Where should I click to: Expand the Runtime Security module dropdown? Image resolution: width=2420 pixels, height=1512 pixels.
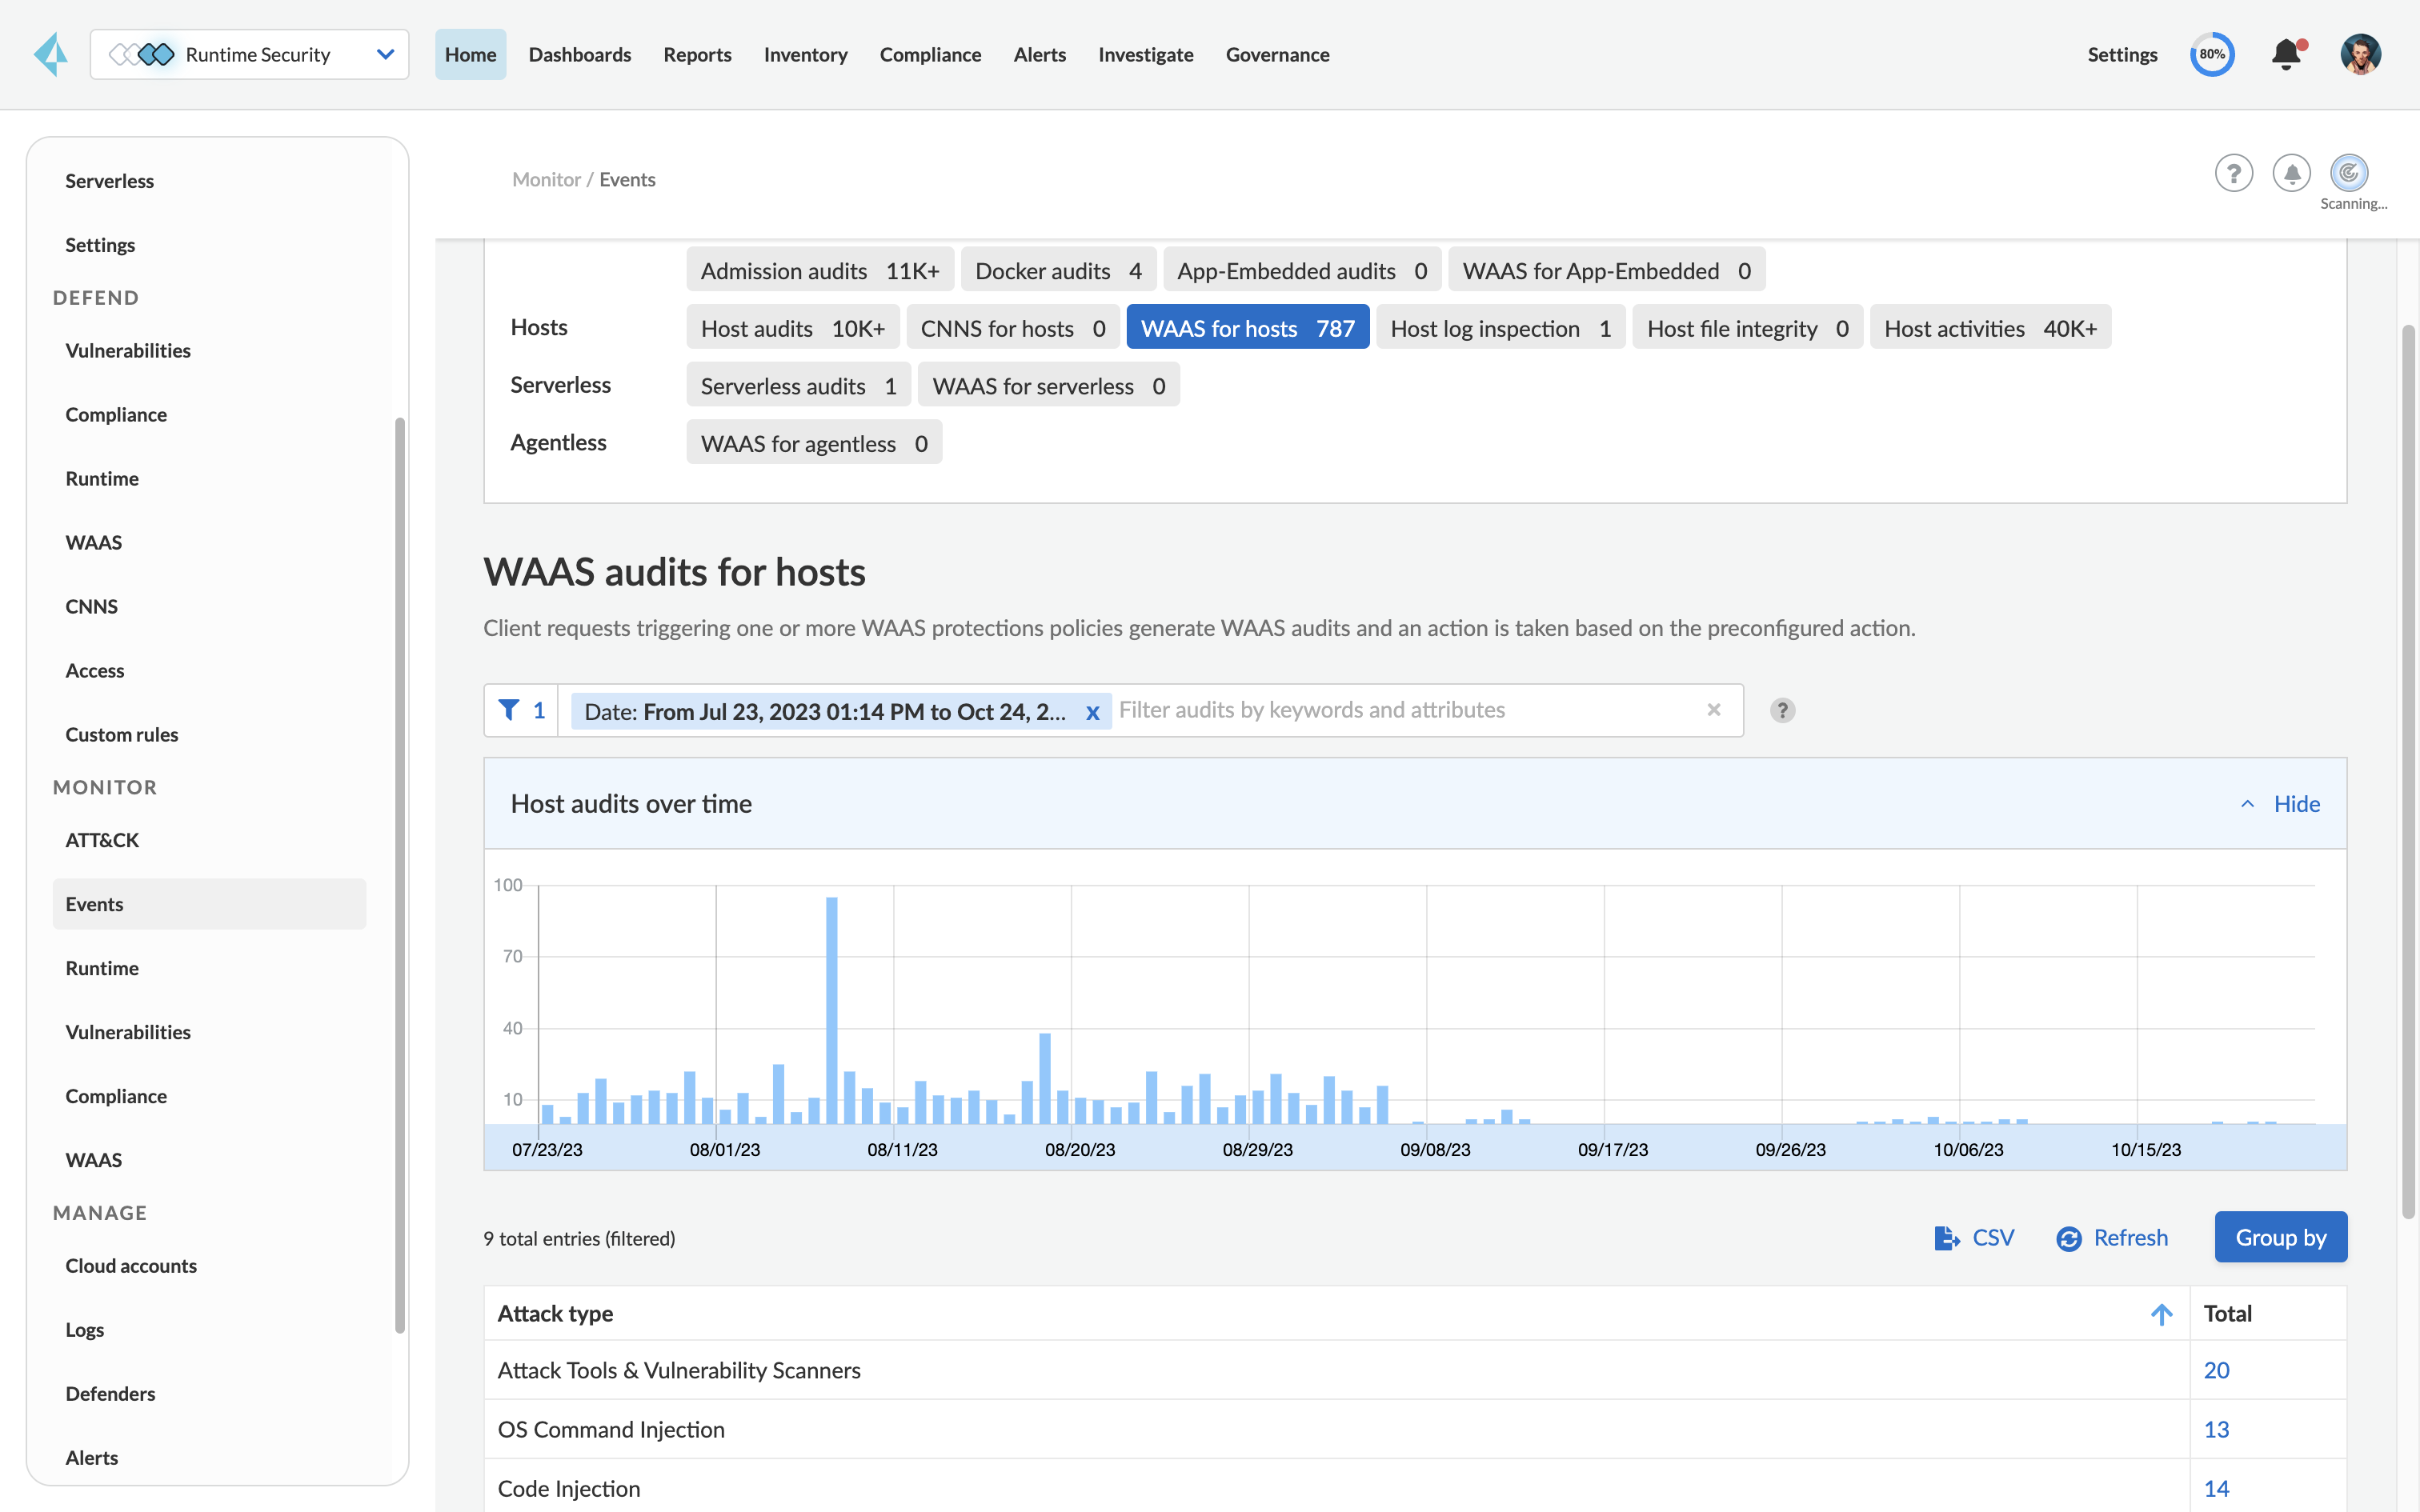pyautogui.click(x=385, y=54)
